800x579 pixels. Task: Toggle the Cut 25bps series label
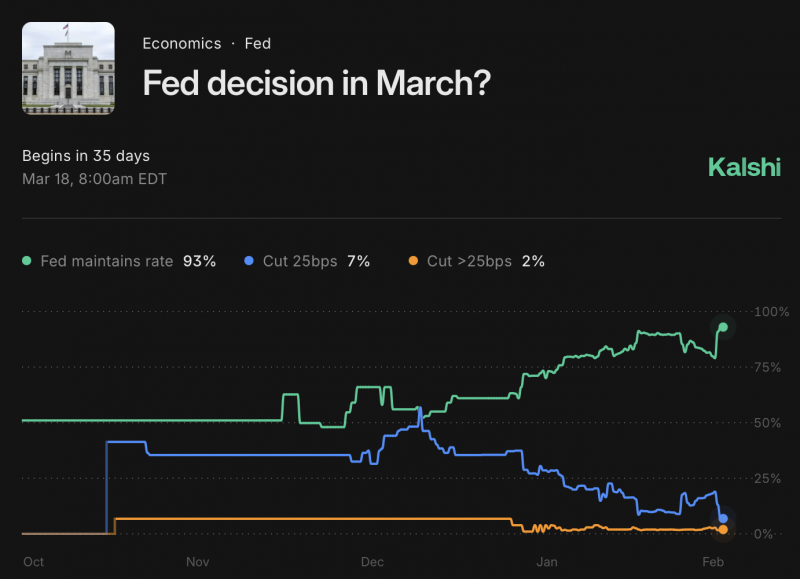pos(300,261)
